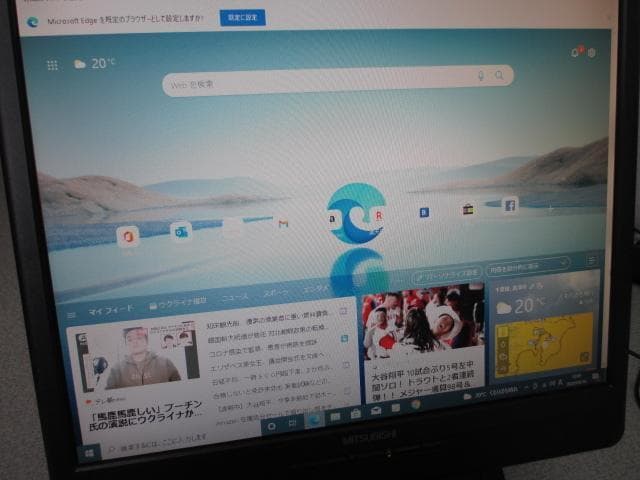Image resolution: width=640 pixels, height=480 pixels.
Task: Click the personalize button with the pencil icon
Action: click(447, 274)
